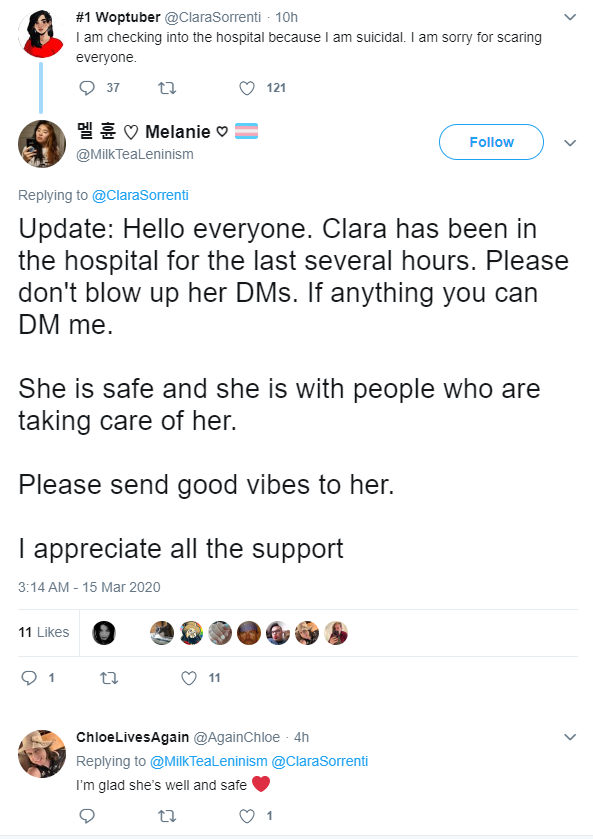Open the 3:14 AM - 15 Mar 2020 timestamp
Viewport: 593px width, 839px height.
click(89, 587)
